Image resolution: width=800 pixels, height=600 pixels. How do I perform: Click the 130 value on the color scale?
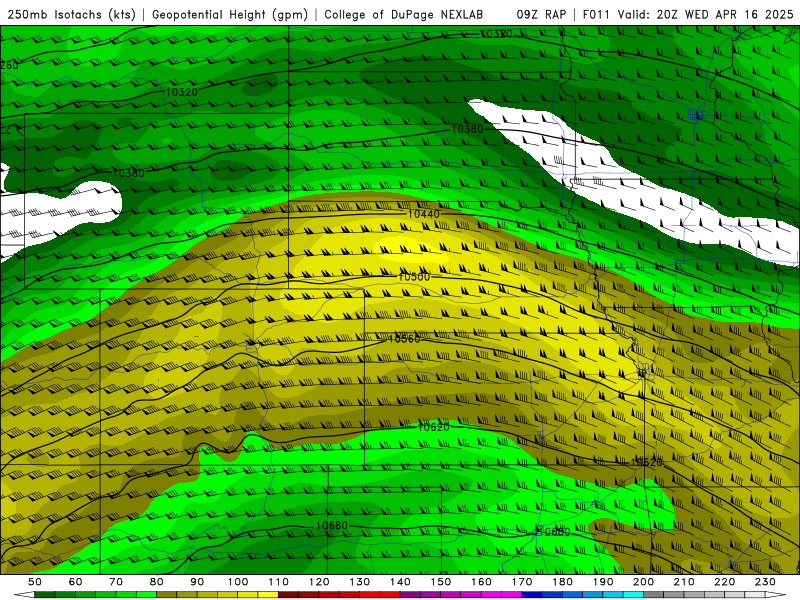pos(360,582)
